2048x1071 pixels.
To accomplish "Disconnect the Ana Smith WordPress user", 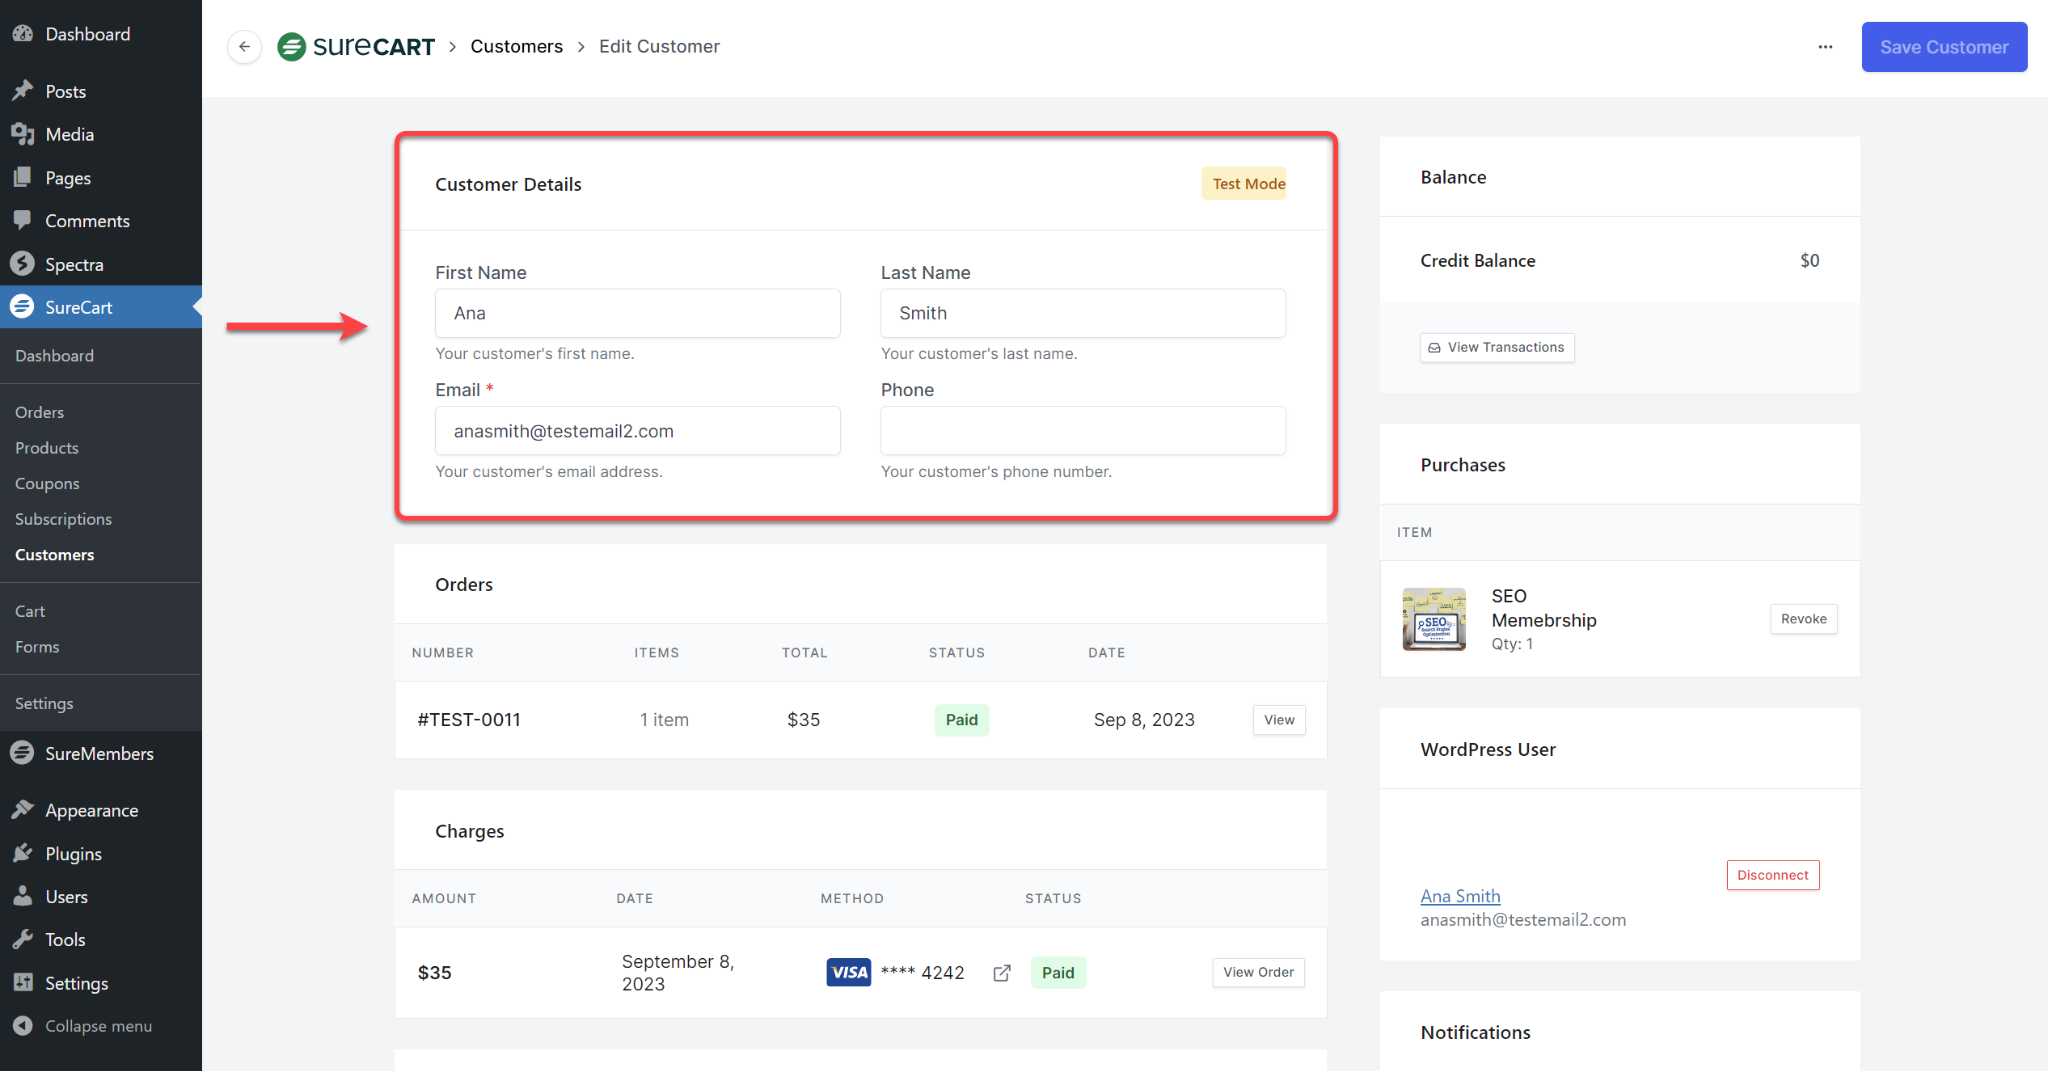I will click(1772, 875).
